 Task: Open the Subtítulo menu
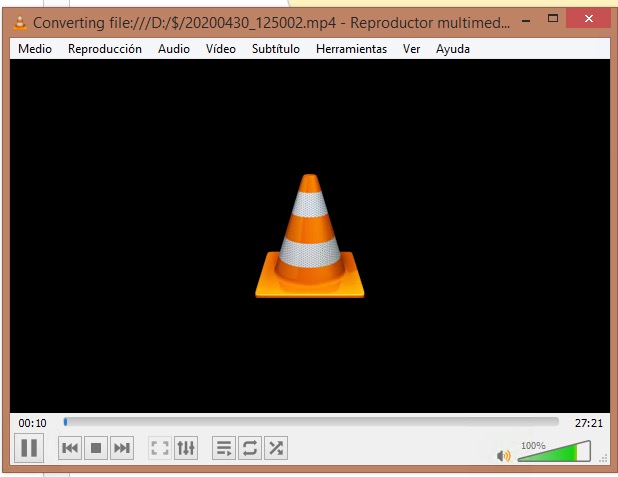point(276,49)
